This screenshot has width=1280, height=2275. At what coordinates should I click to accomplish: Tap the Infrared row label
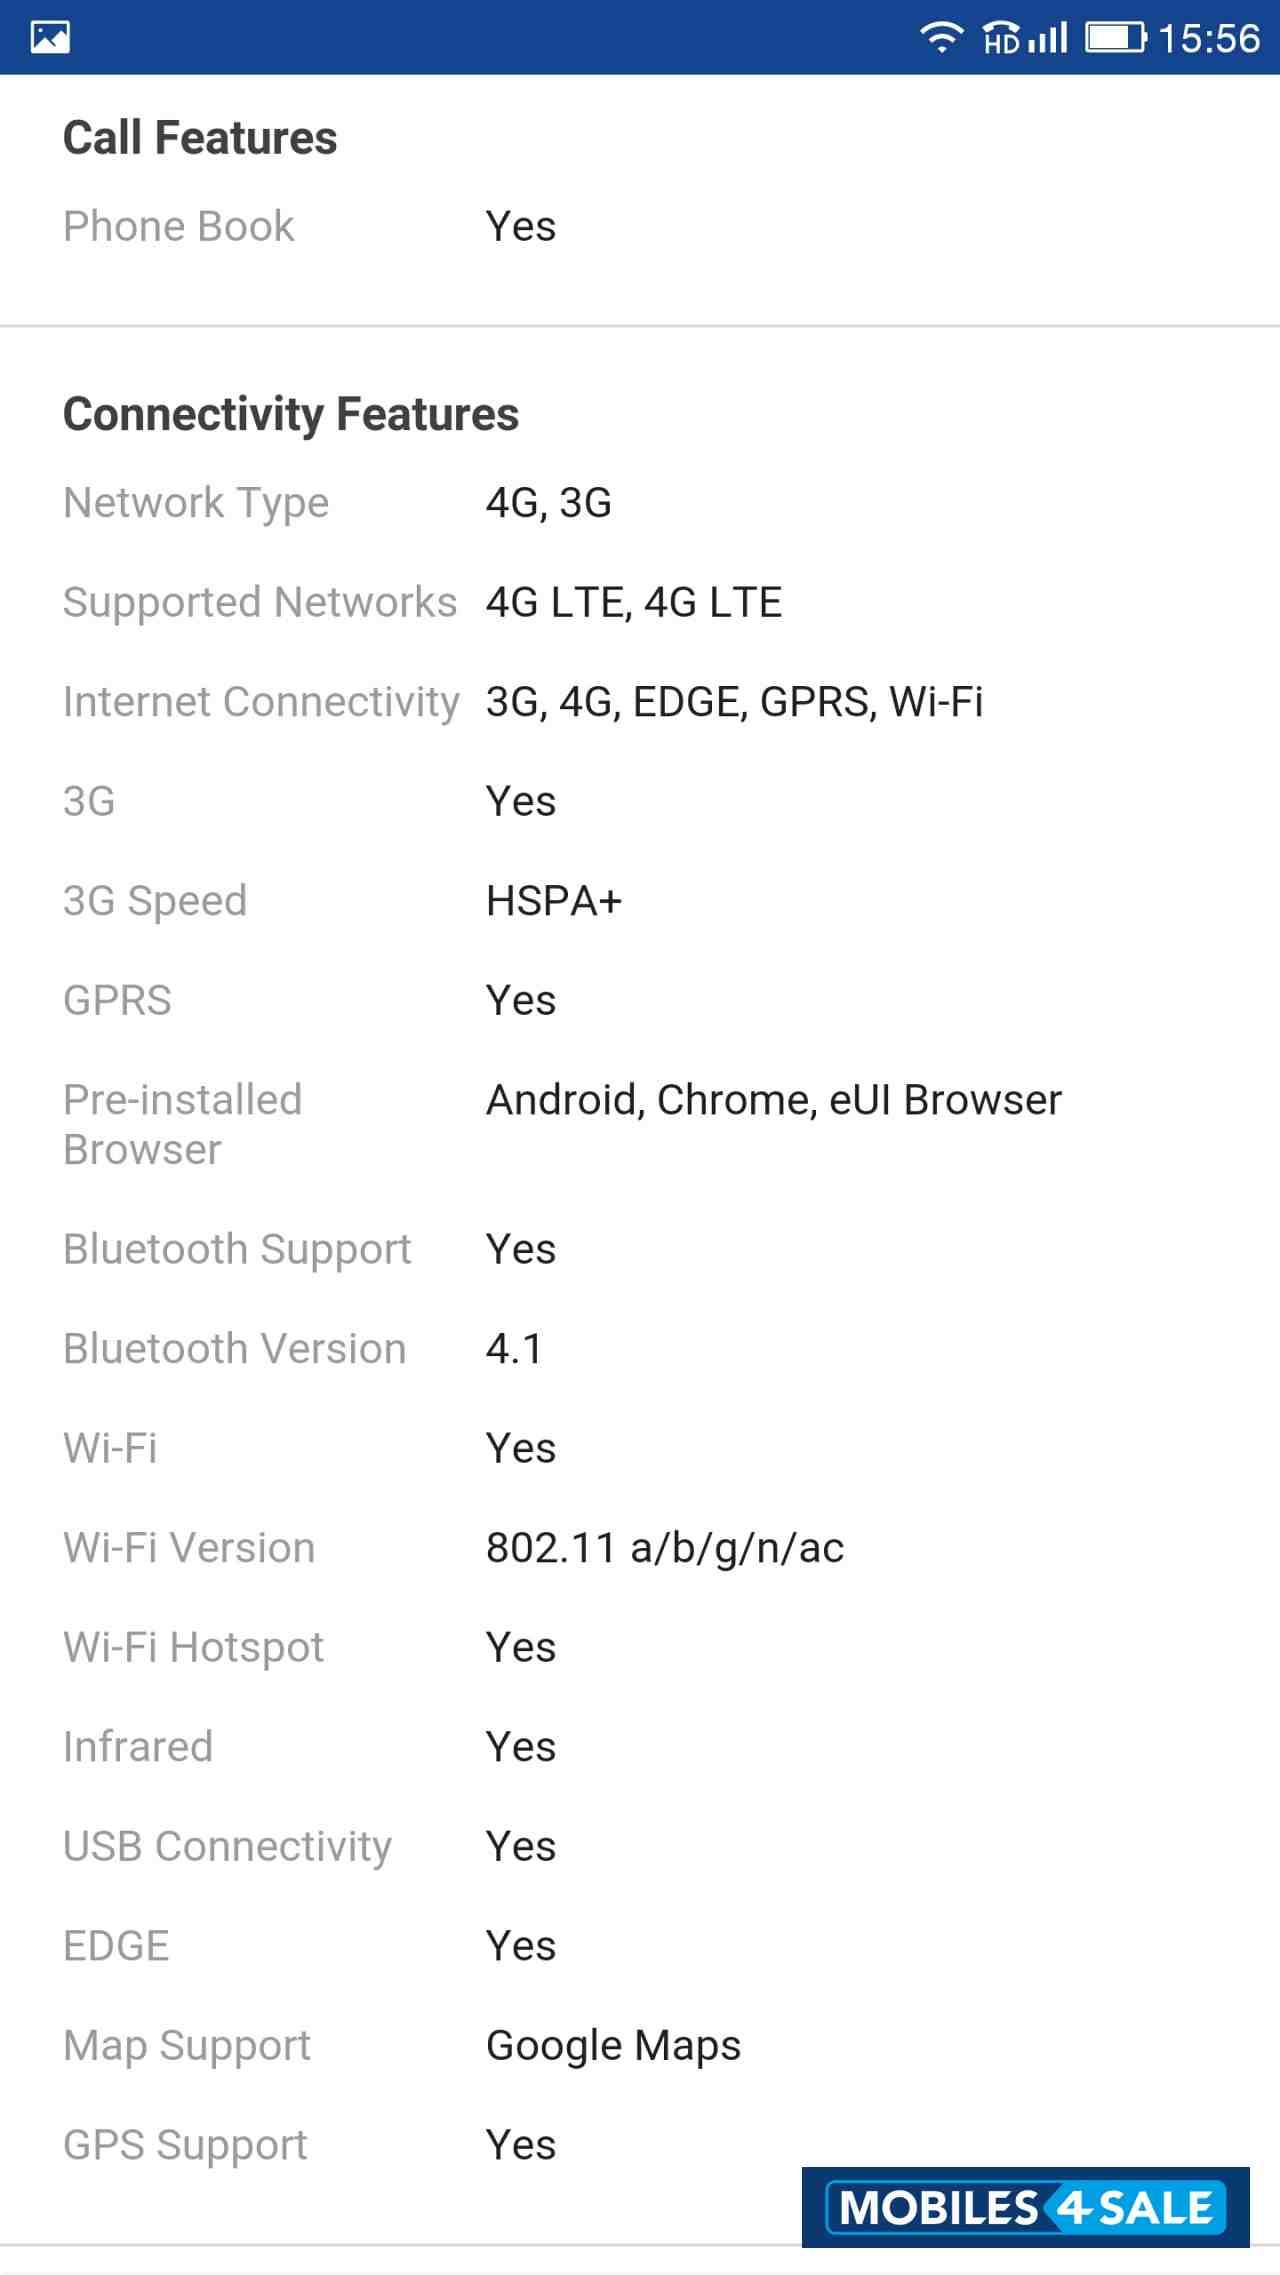click(x=138, y=1747)
